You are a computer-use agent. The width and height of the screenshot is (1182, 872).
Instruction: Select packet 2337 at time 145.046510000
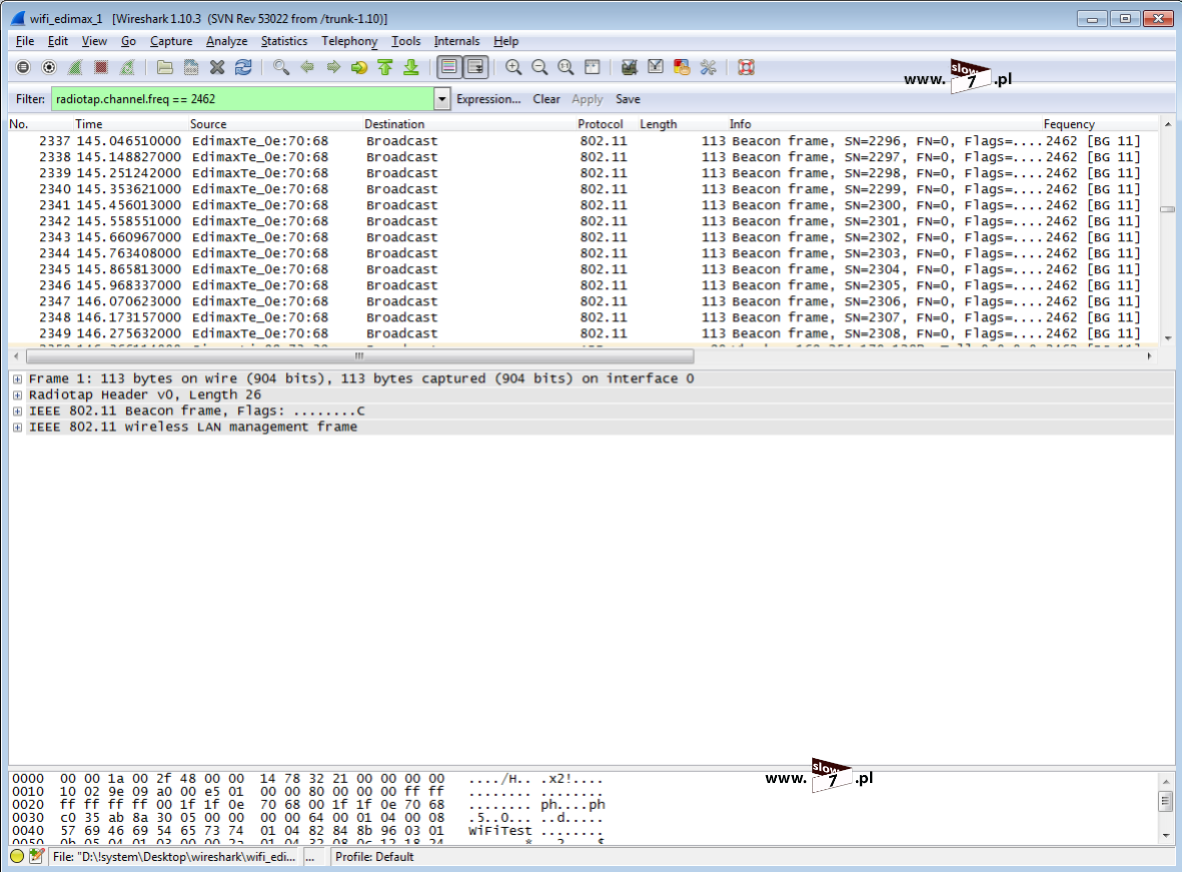point(583,141)
